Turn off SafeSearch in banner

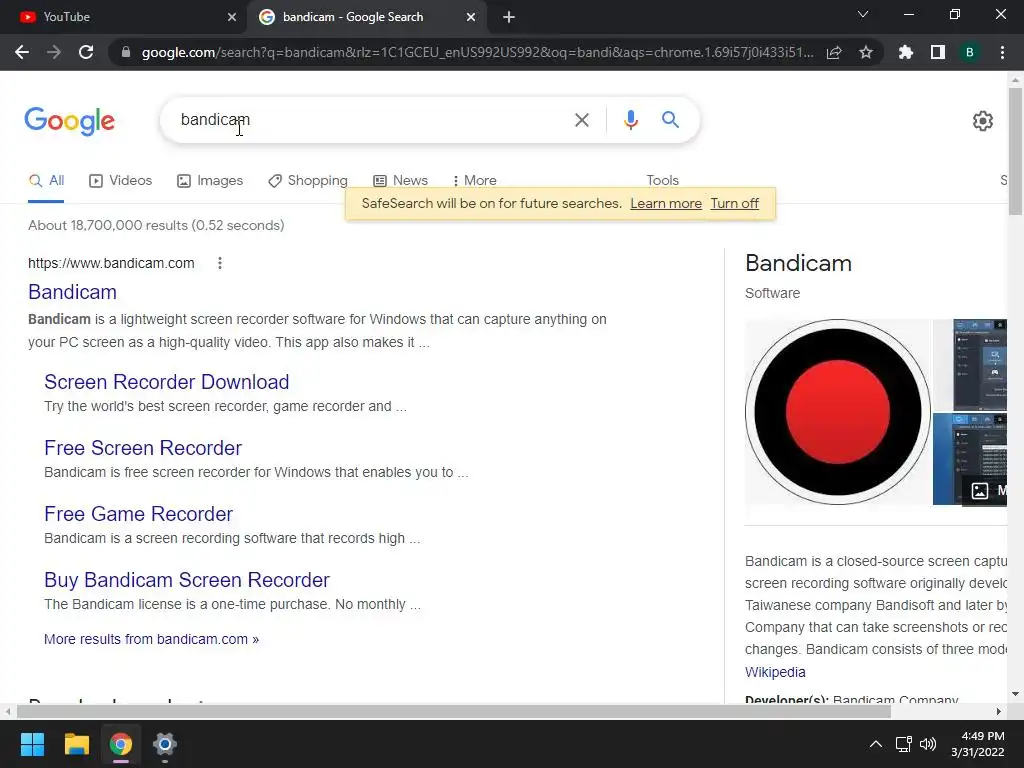(x=735, y=204)
